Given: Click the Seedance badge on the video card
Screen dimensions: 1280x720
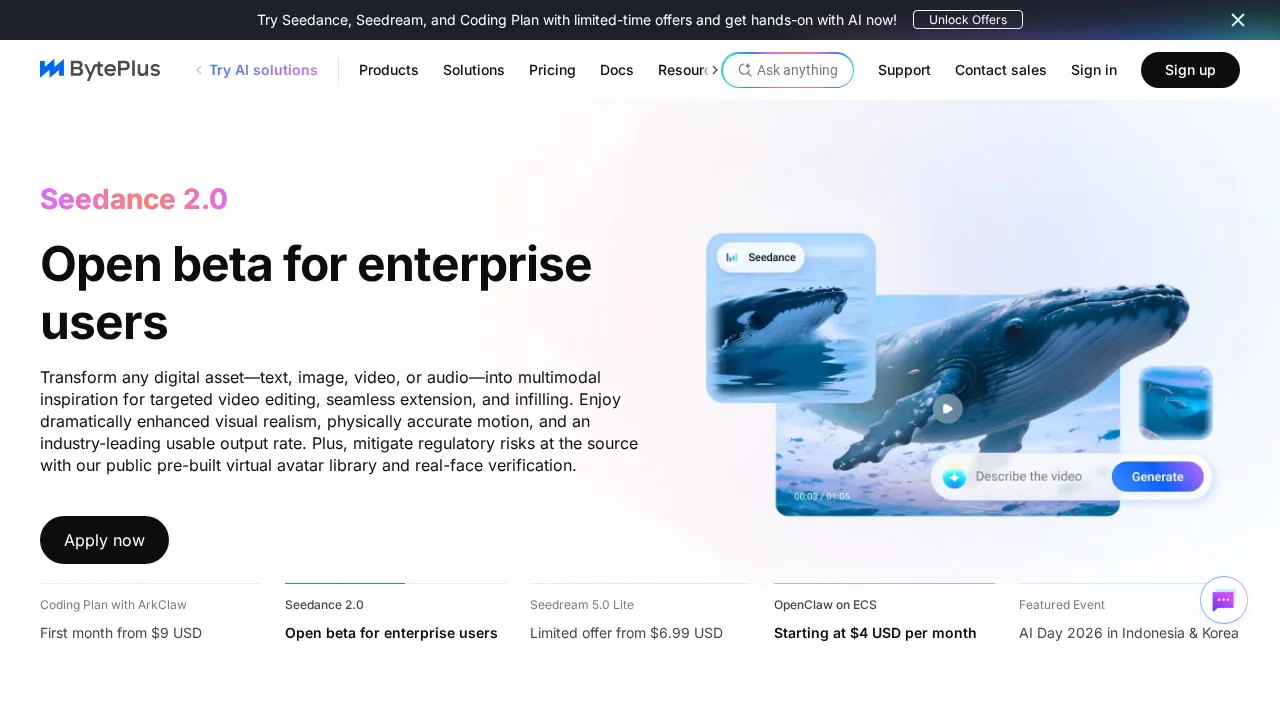Looking at the screenshot, I should point(761,257).
